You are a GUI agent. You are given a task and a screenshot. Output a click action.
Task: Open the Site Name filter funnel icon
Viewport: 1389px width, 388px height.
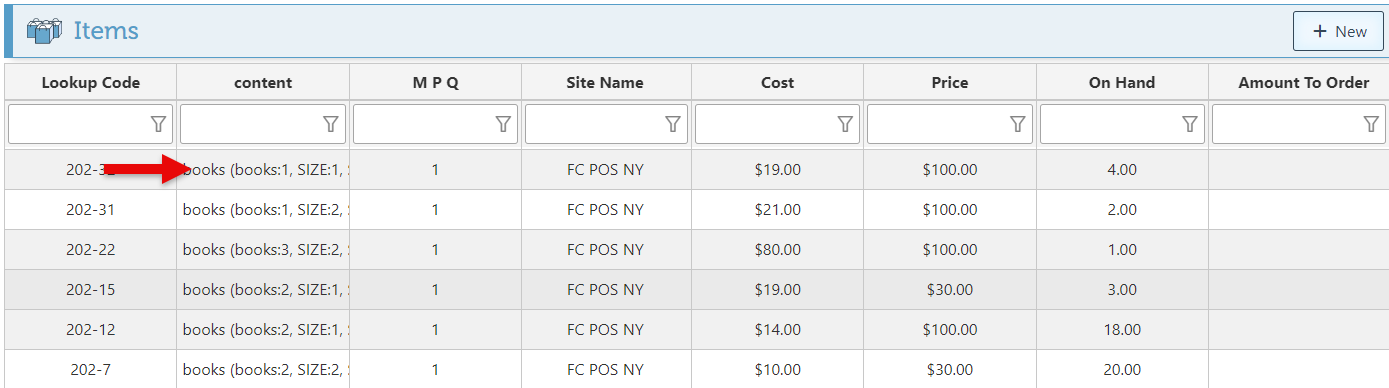673,124
